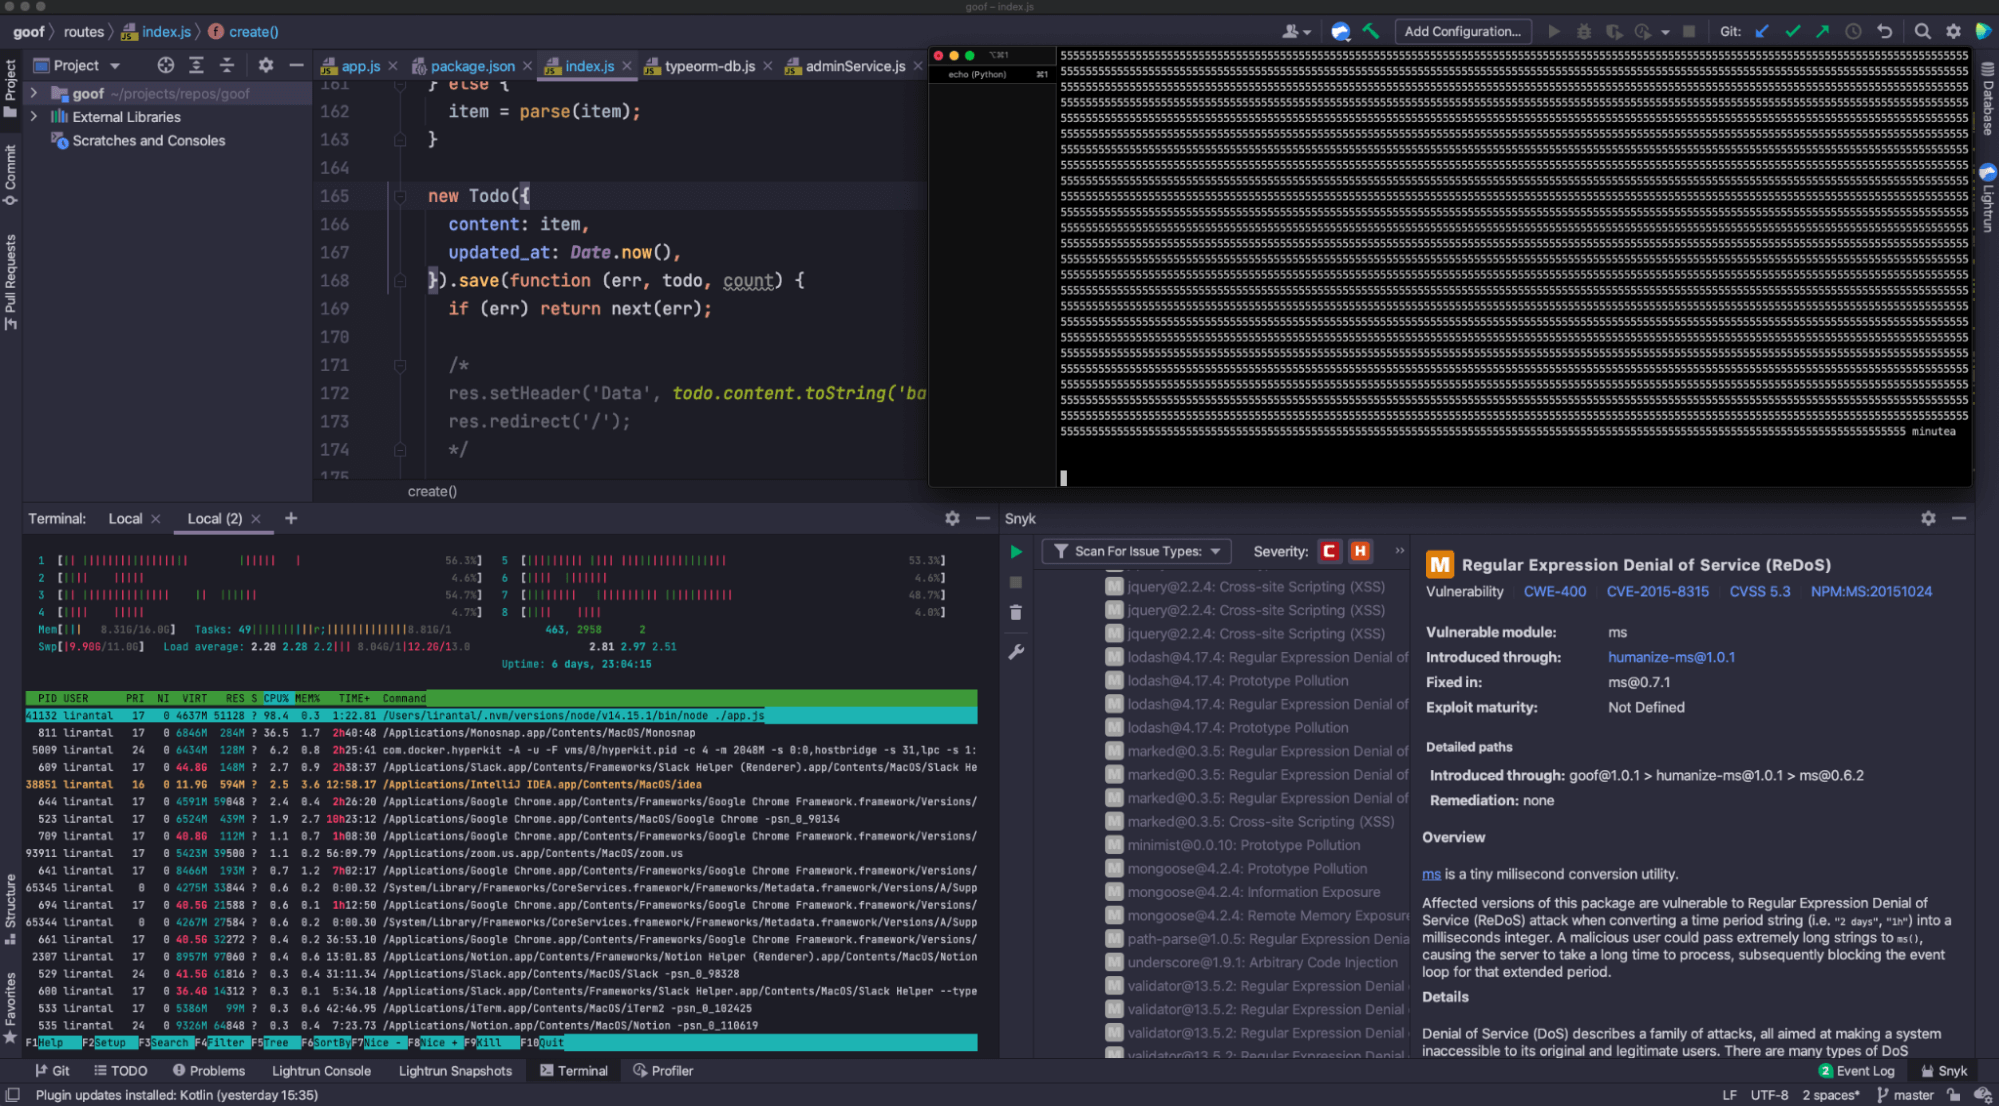1999x1106 pixels.
Task: Toggle the High severity filter
Action: click(1361, 551)
